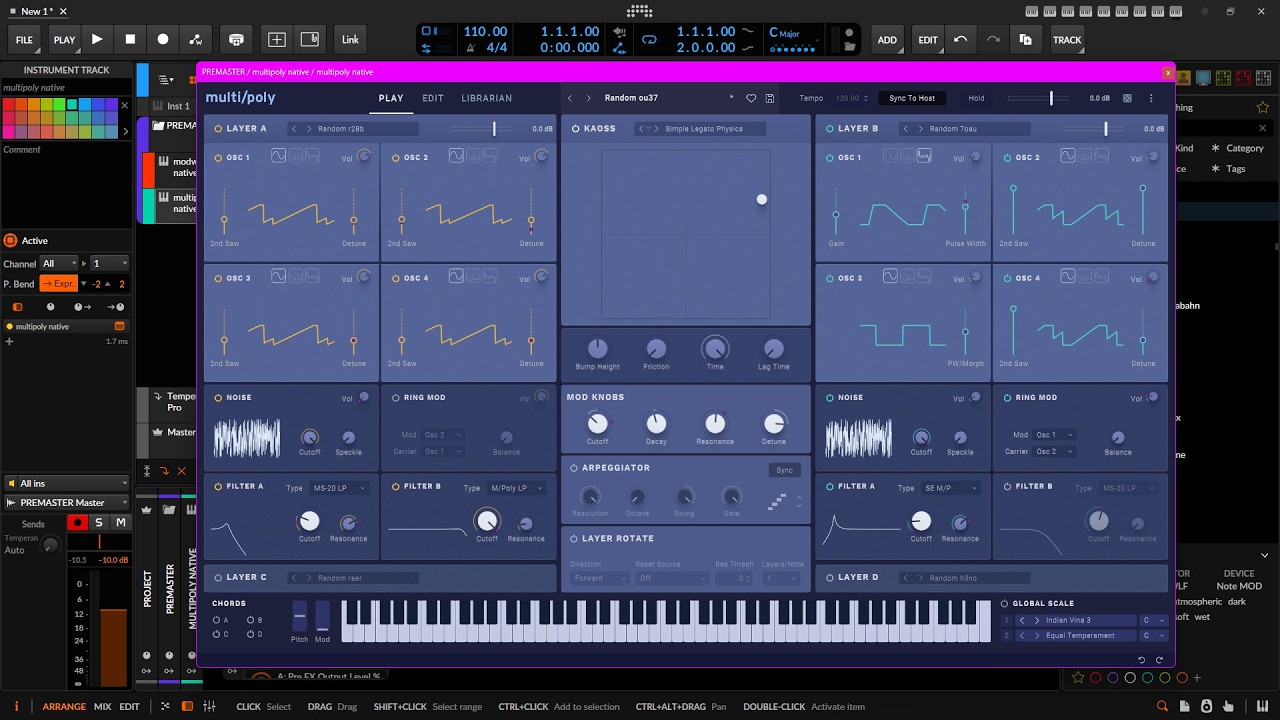Arm the global record button

coord(163,39)
